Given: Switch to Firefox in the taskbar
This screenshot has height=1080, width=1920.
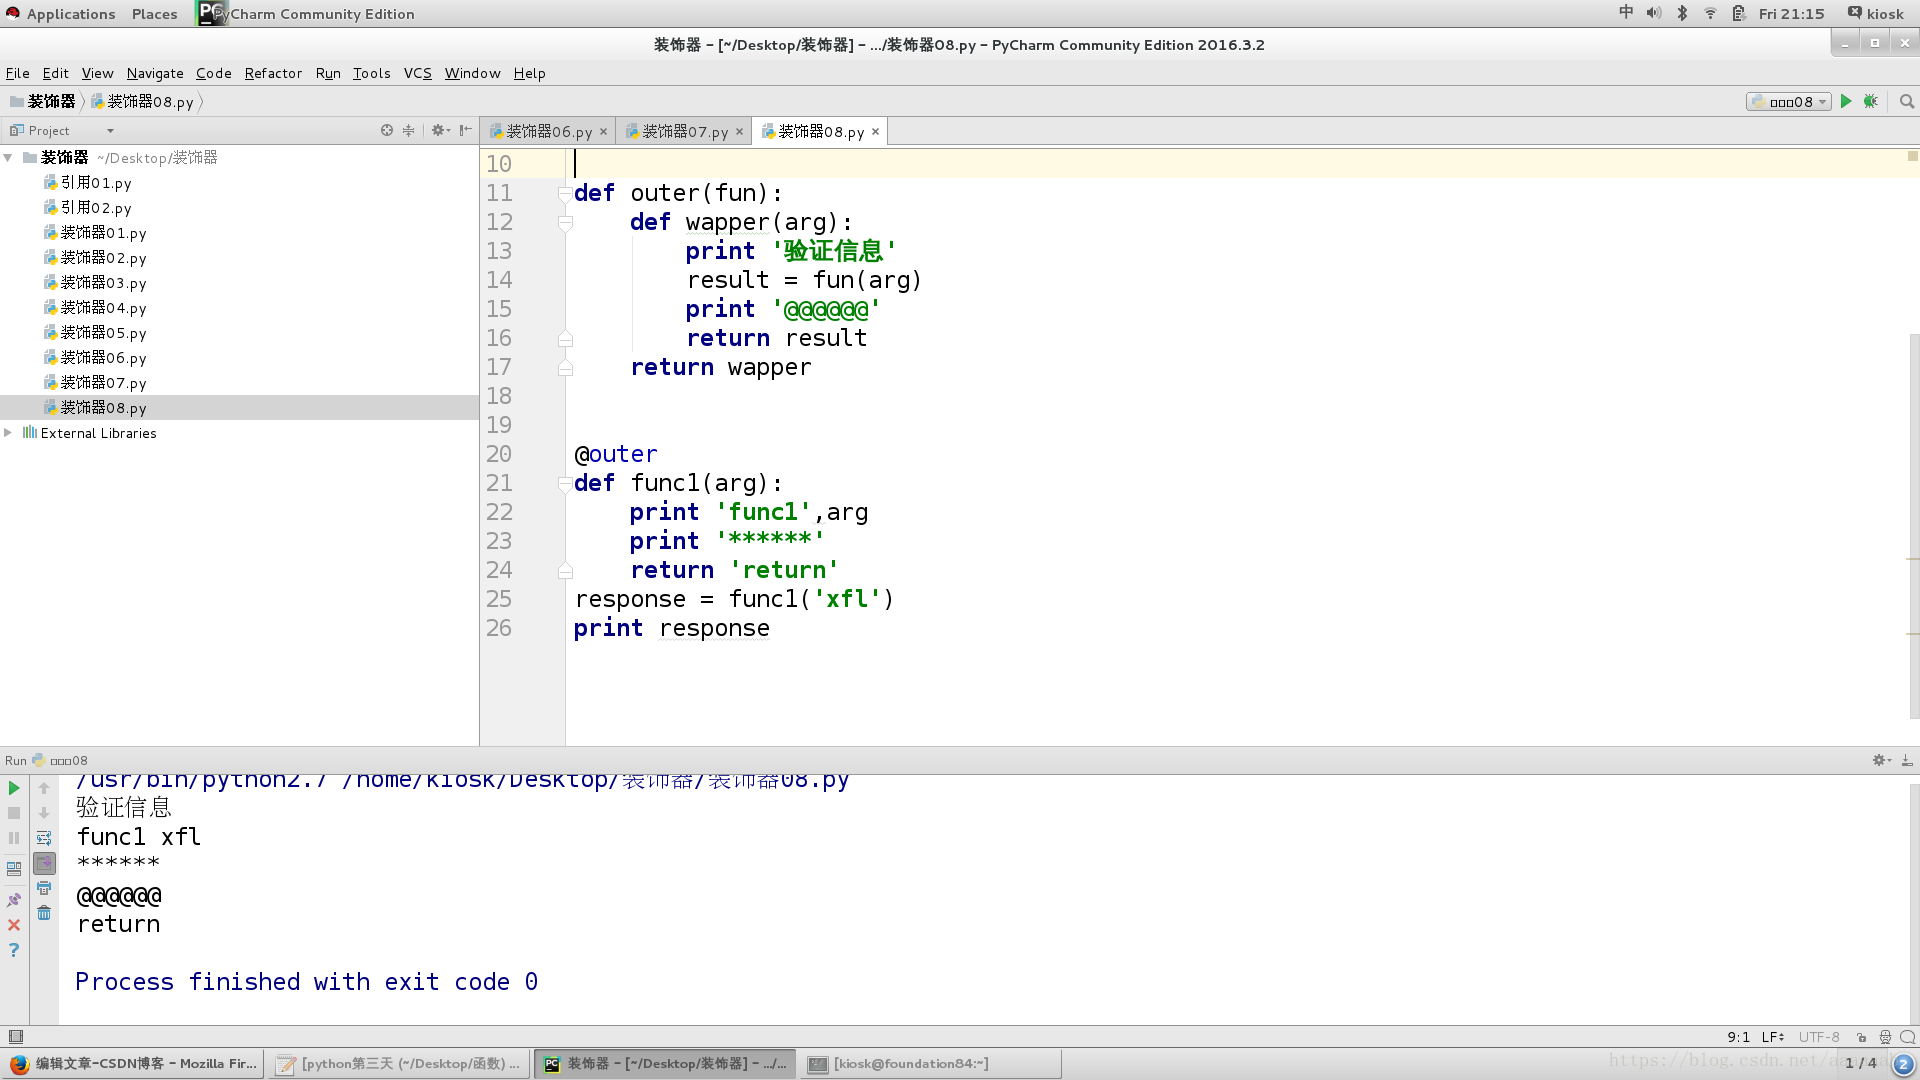Looking at the screenshot, I should (133, 1064).
